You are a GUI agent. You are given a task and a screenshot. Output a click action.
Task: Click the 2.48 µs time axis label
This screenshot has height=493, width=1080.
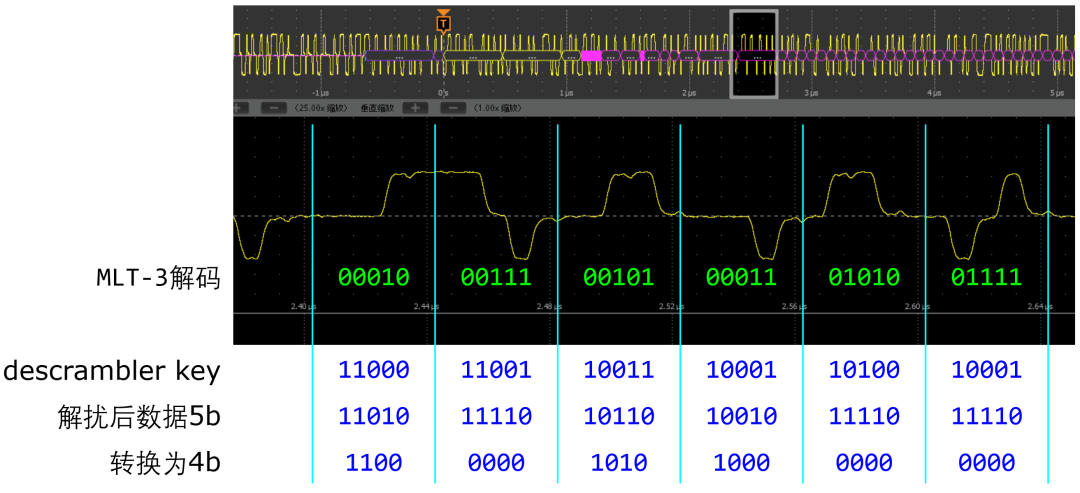549,306
